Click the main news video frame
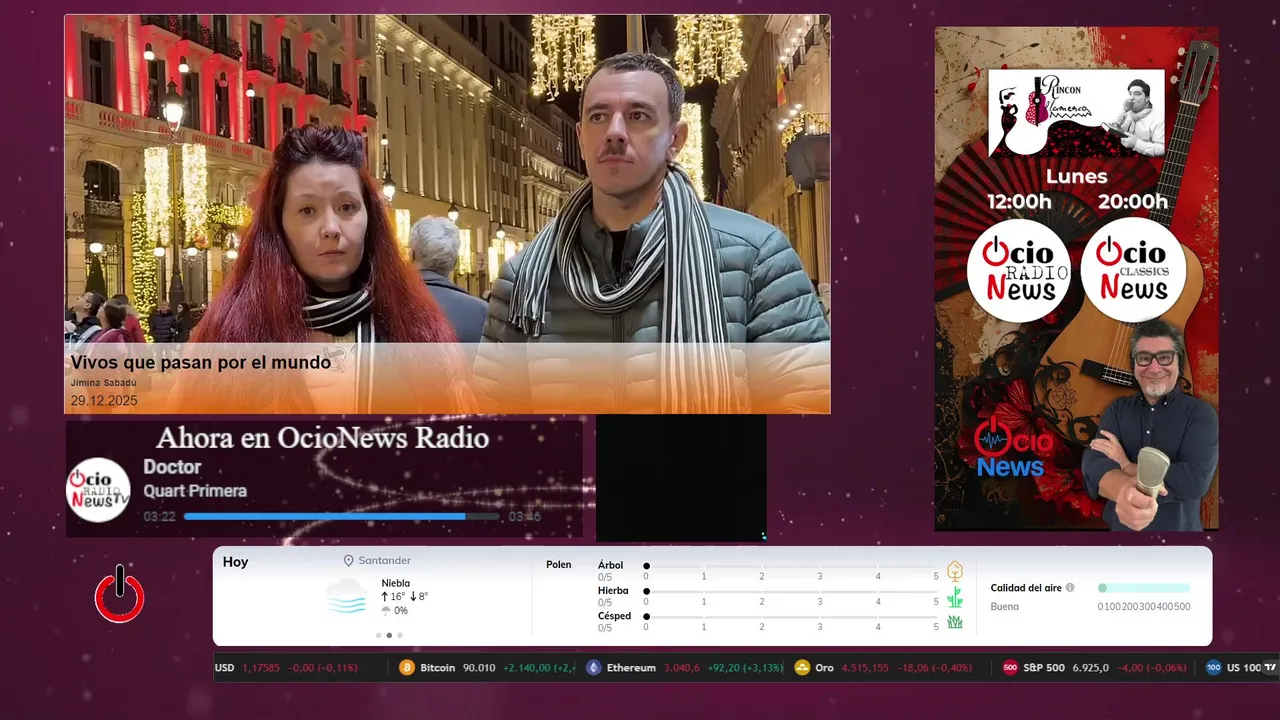Screen dimensions: 1280x720 [447, 214]
